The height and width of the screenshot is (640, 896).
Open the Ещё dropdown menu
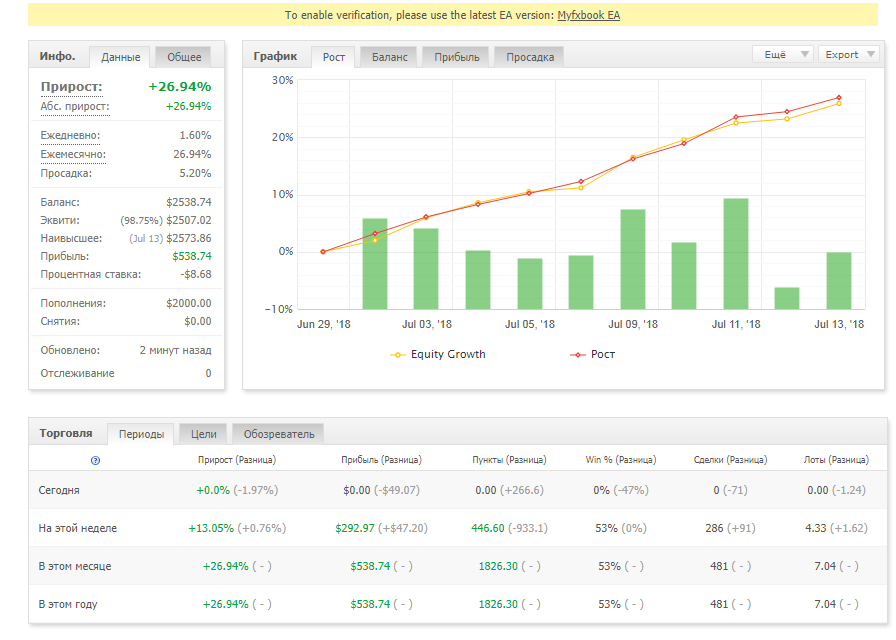pos(783,55)
